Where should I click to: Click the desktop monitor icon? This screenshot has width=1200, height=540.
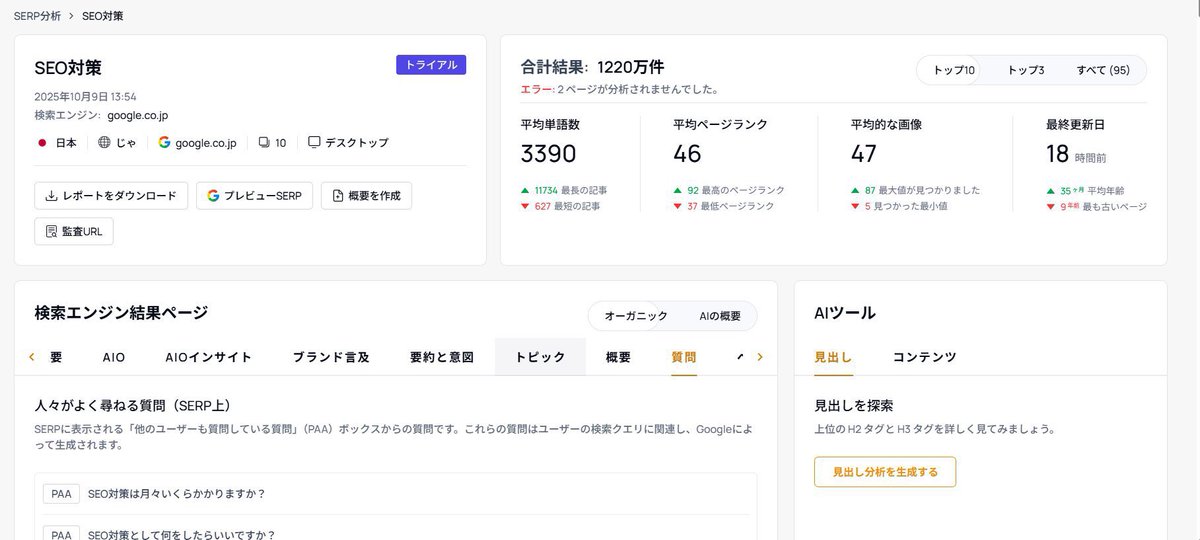(314, 143)
